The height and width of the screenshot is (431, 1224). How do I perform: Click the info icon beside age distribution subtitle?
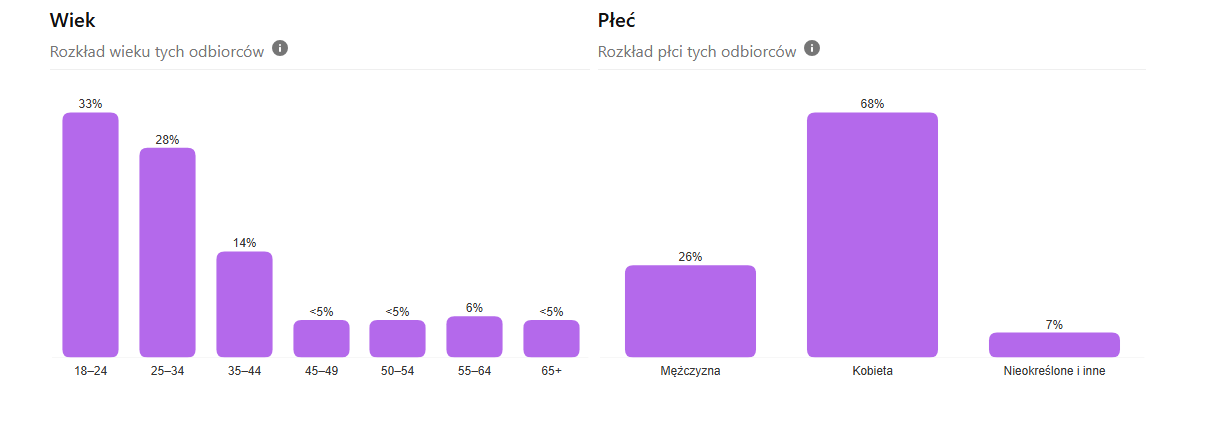pyautogui.click(x=280, y=49)
